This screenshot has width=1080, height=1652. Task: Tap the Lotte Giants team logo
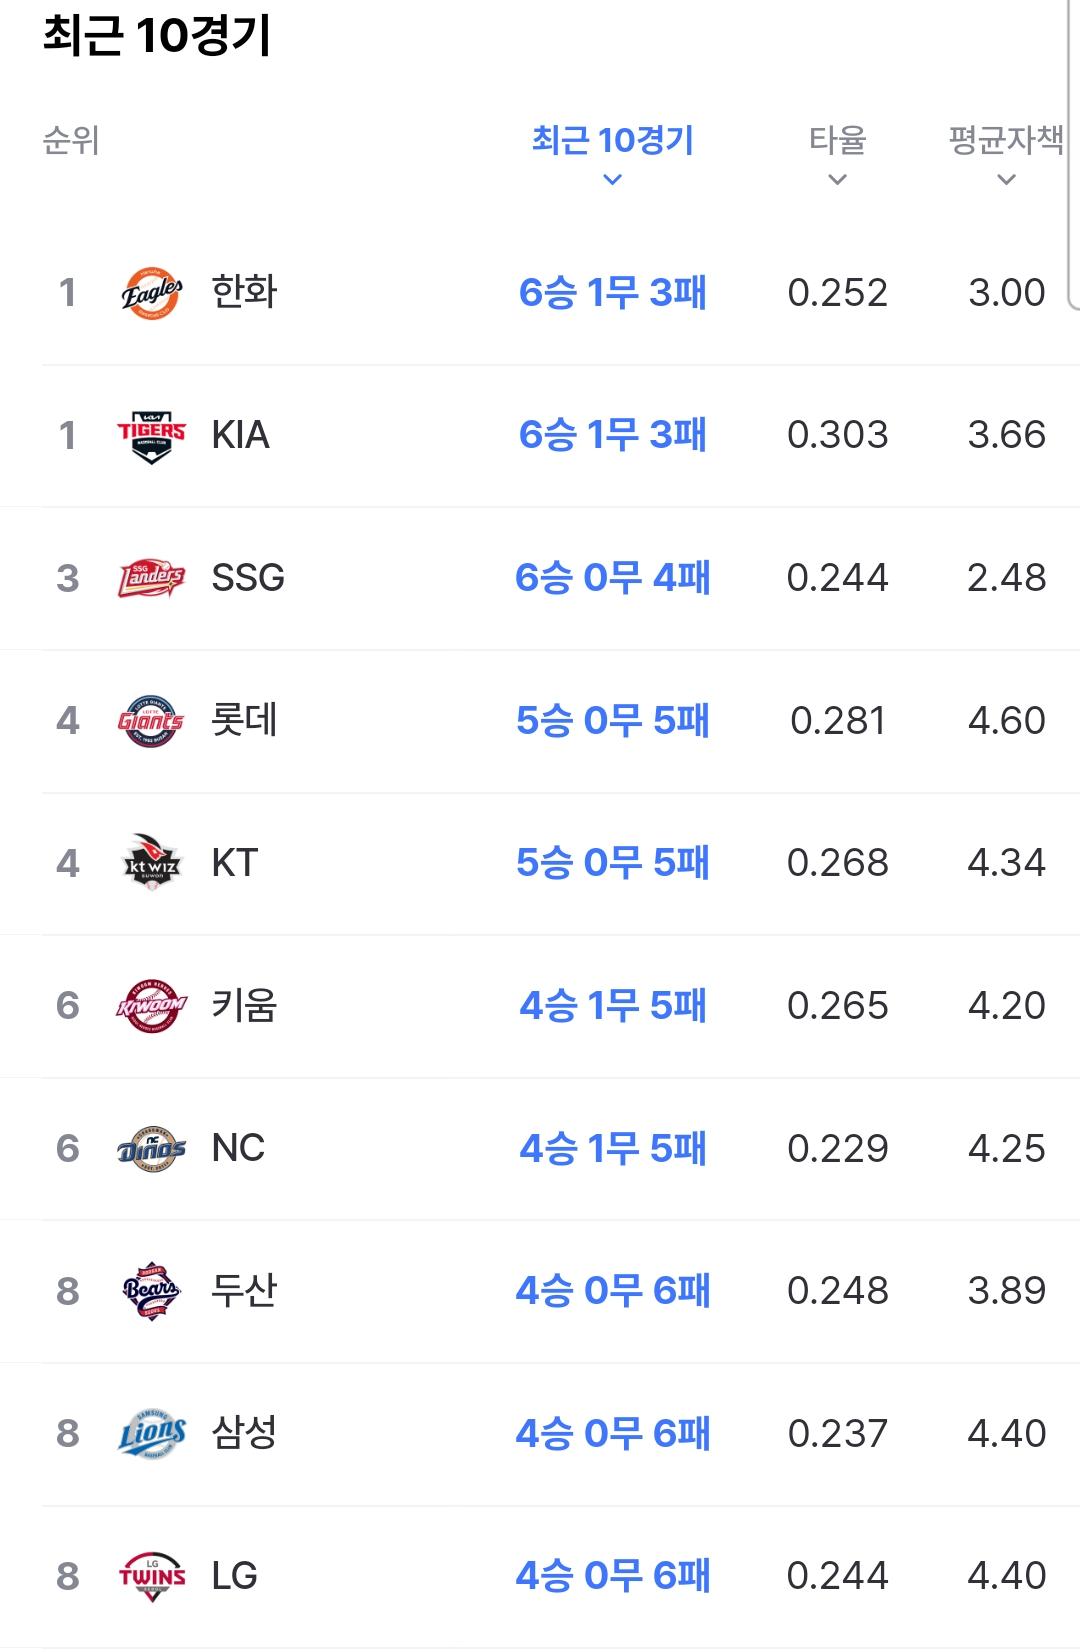[151, 721]
